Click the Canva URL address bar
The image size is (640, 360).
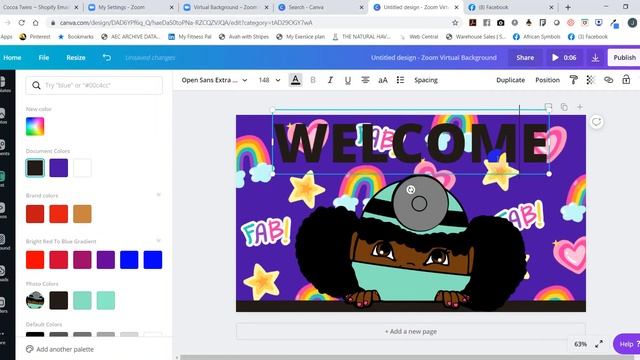tap(249, 23)
